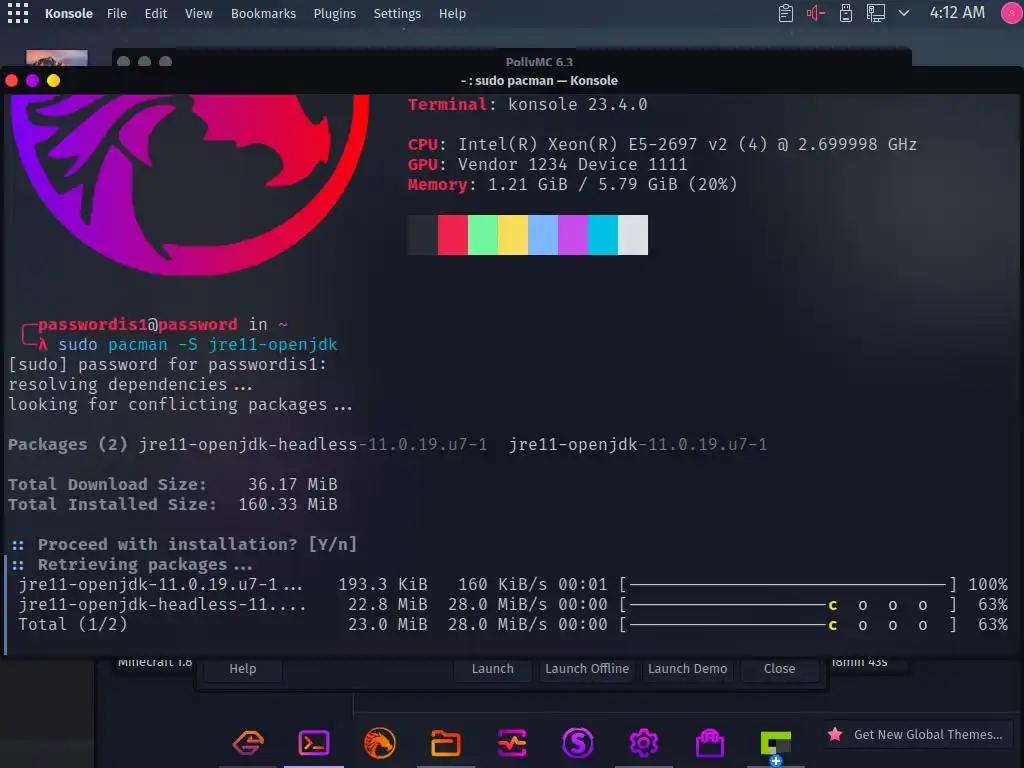
Task: Open the removable USB device tray icon
Action: click(x=846, y=13)
